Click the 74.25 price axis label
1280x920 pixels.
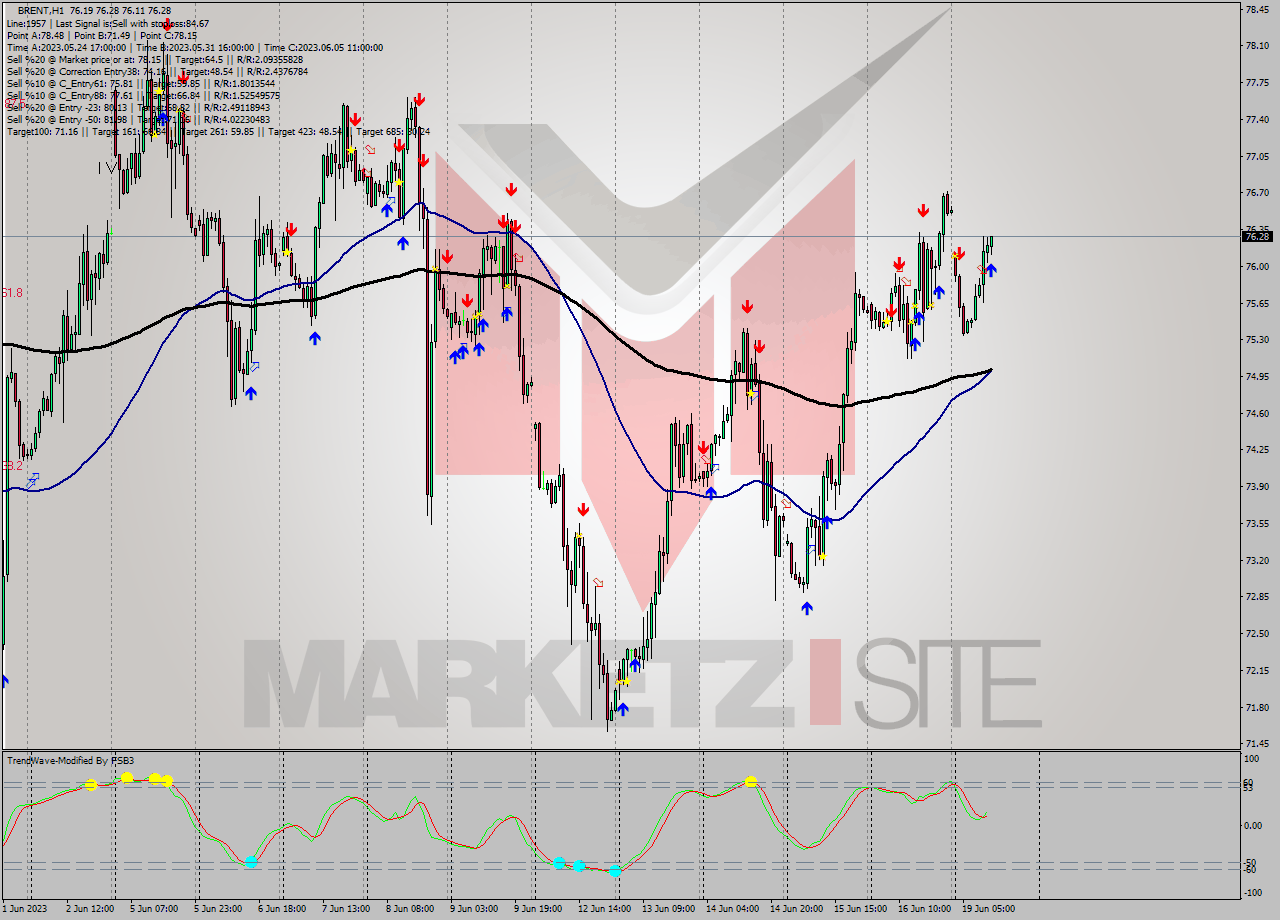[1257, 450]
